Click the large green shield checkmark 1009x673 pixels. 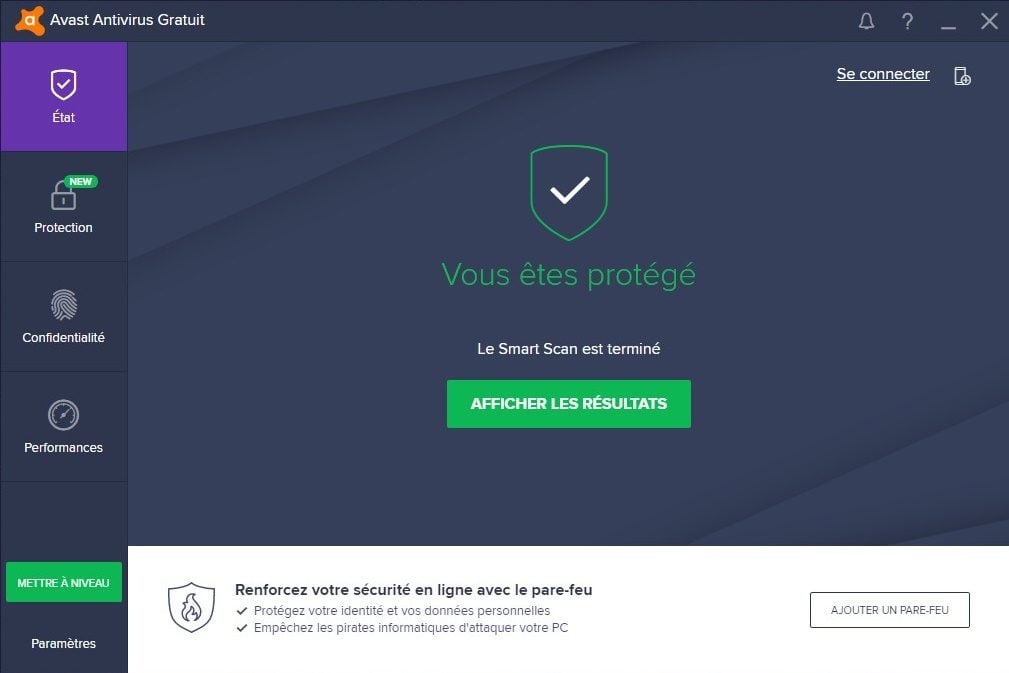[x=569, y=193]
